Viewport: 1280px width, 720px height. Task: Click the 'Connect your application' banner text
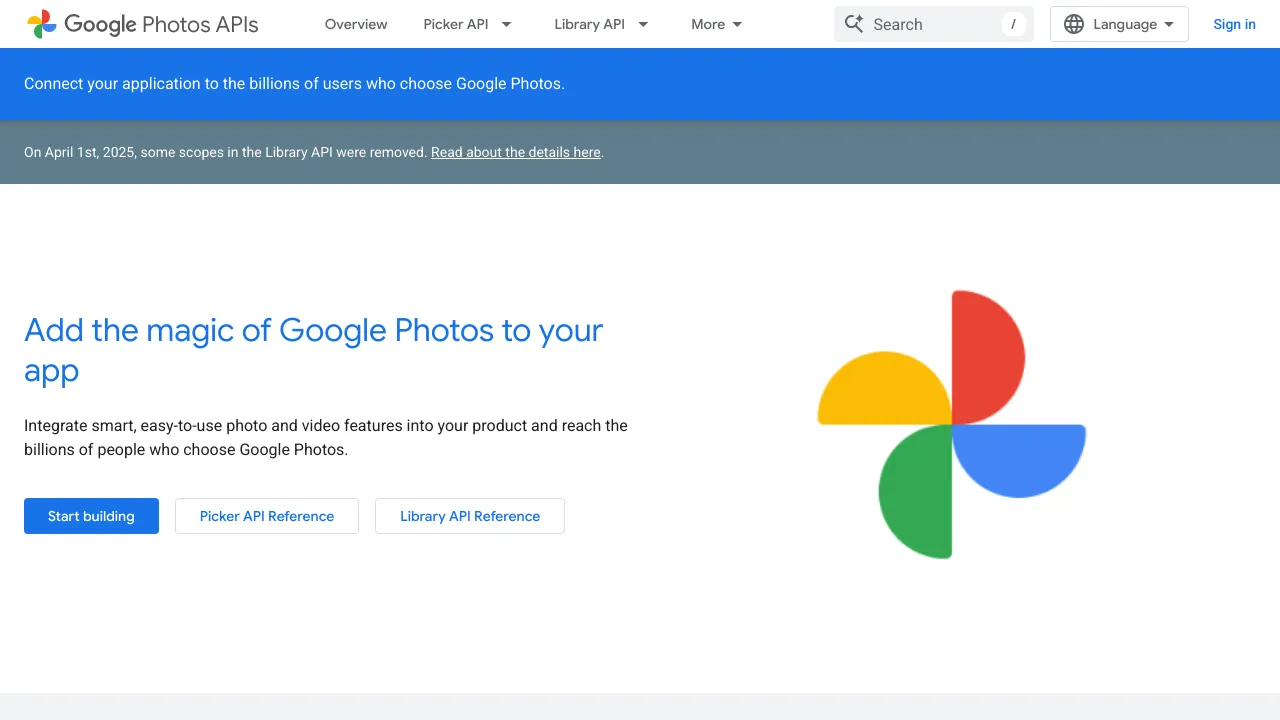tap(294, 84)
